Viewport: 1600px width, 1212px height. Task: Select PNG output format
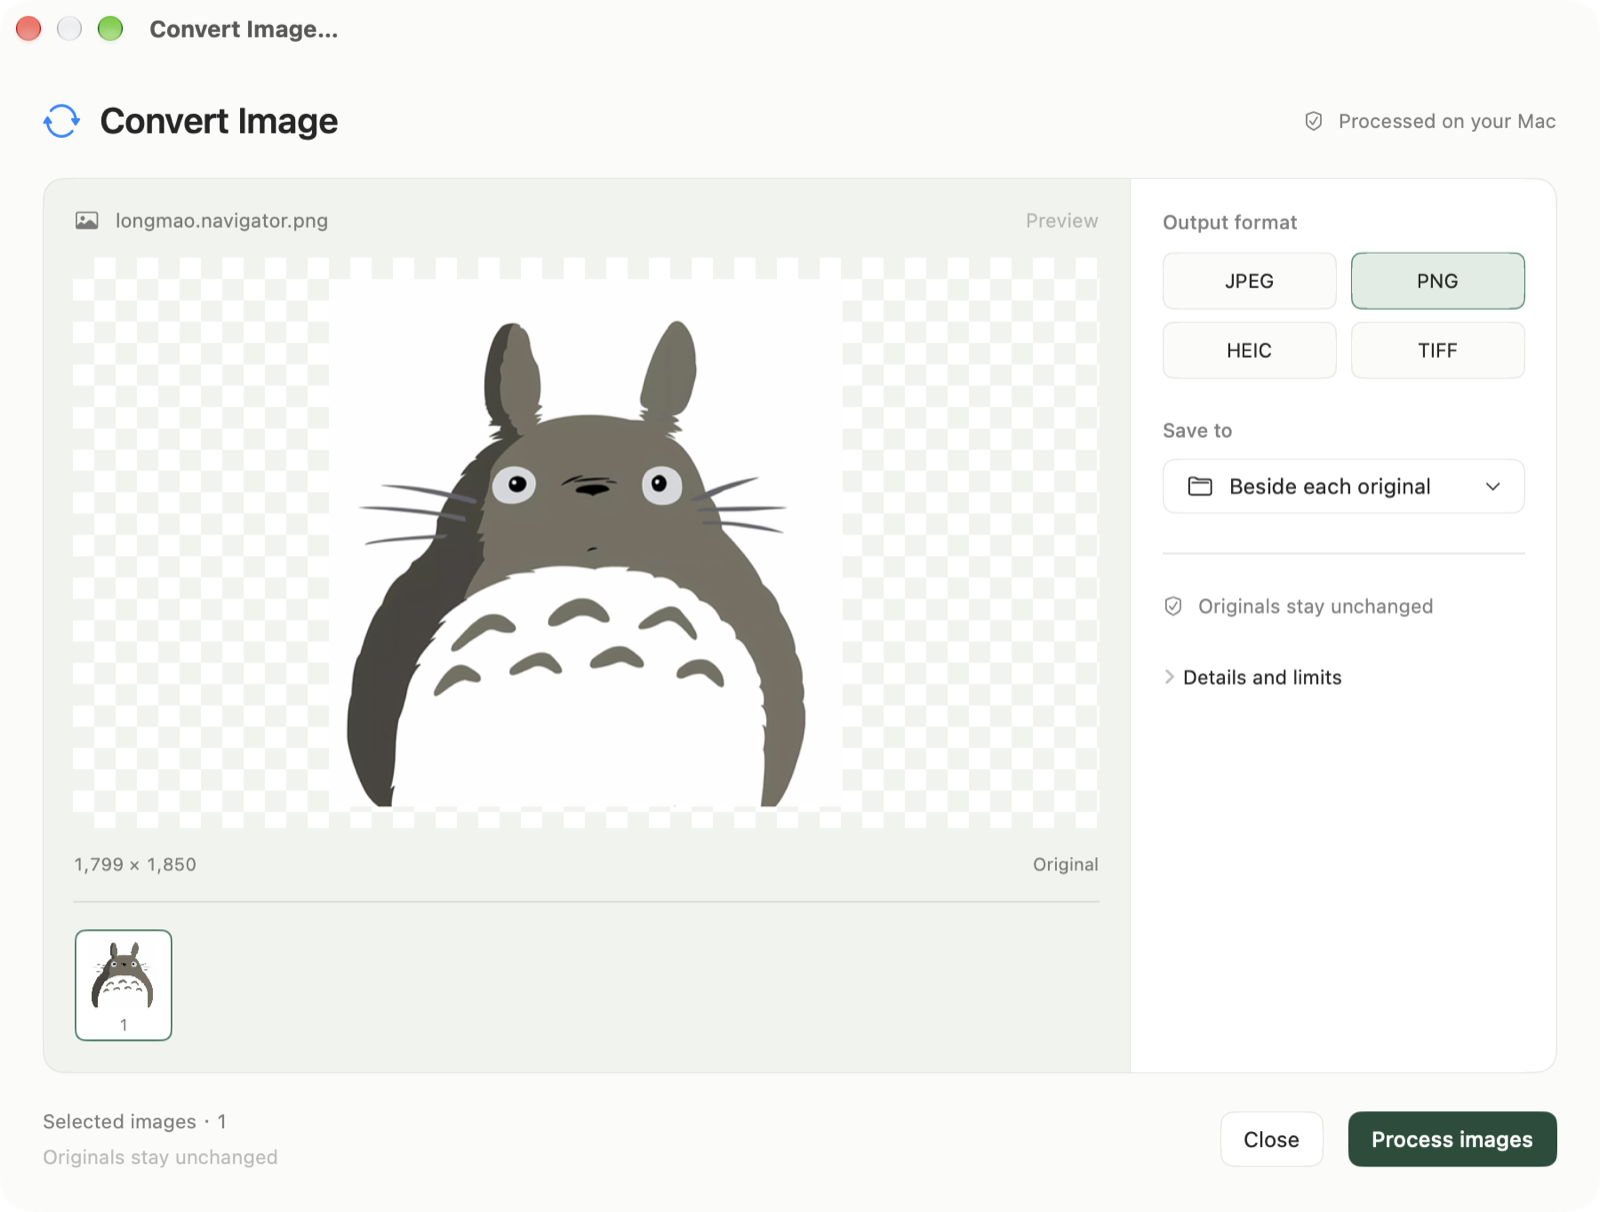(x=1437, y=281)
